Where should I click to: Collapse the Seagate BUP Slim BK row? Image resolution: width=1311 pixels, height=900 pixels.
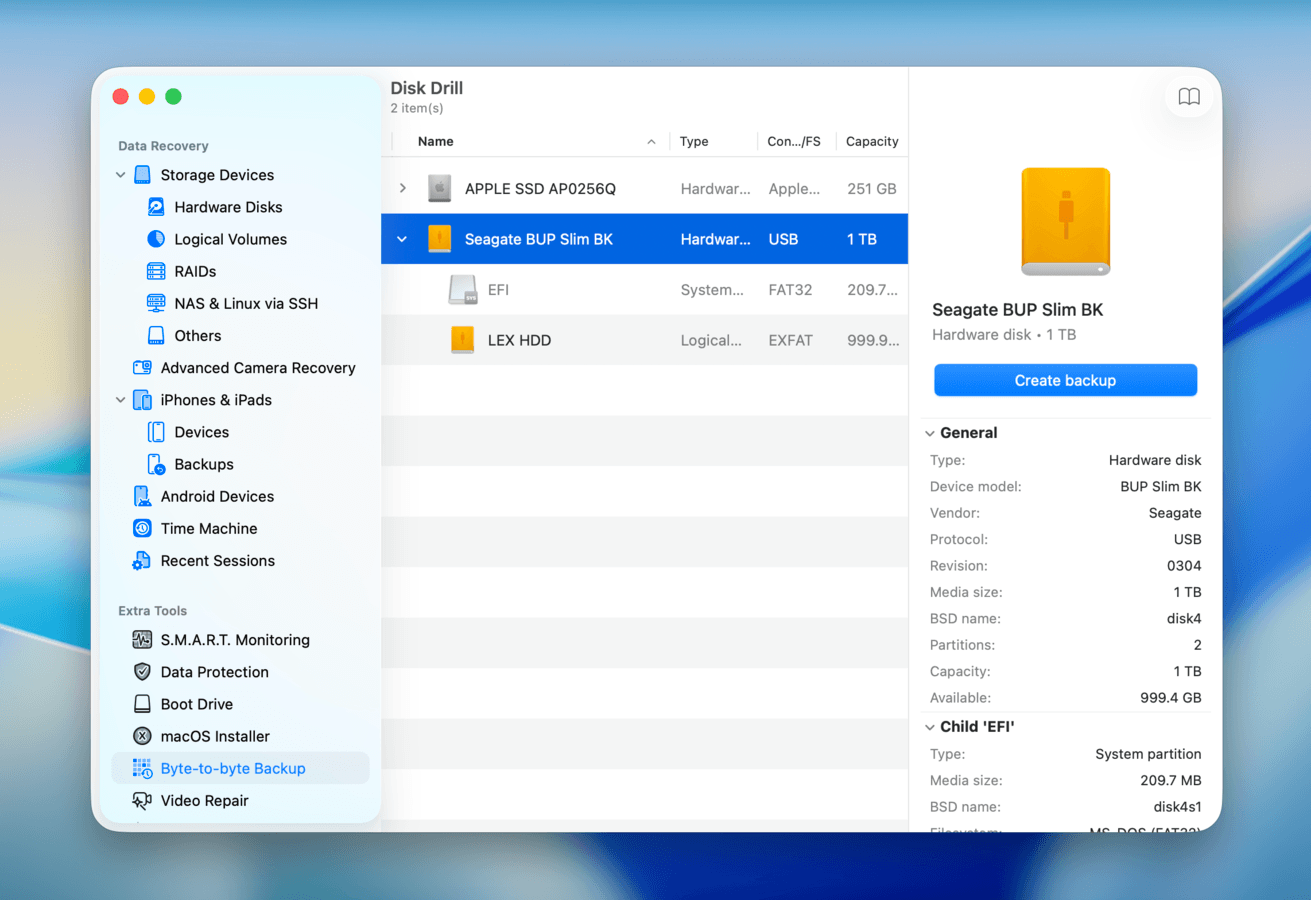click(403, 238)
